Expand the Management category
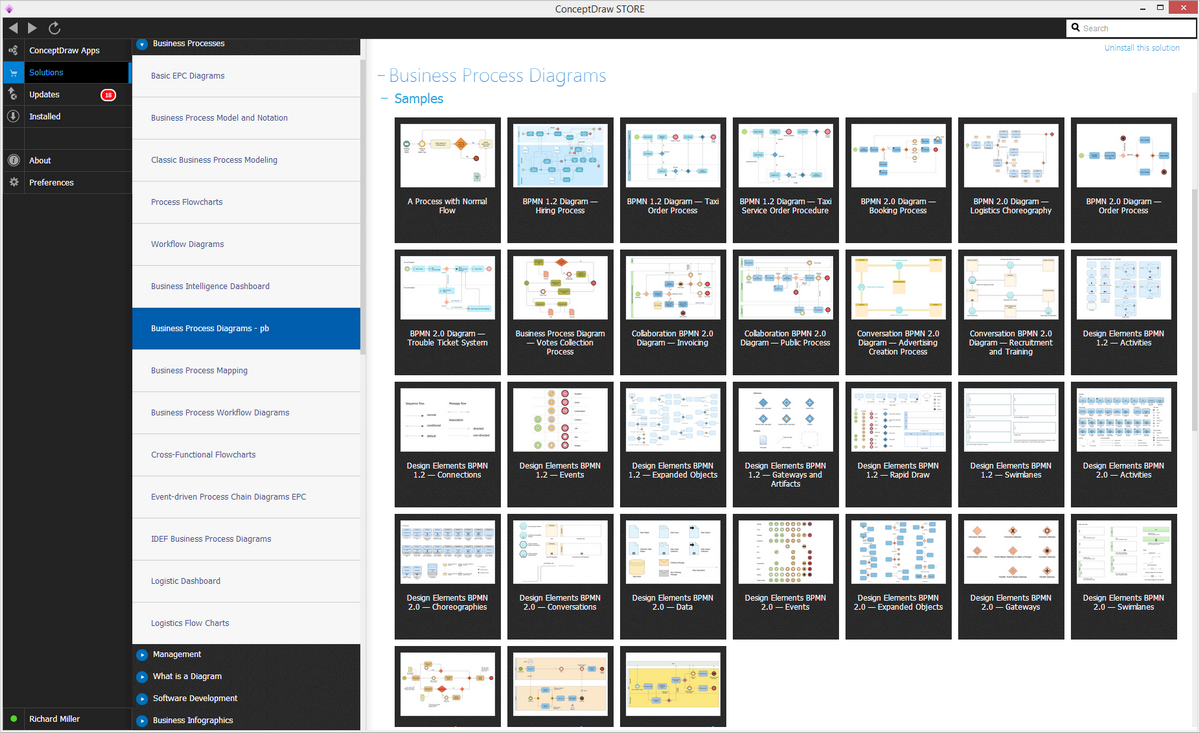 142,655
